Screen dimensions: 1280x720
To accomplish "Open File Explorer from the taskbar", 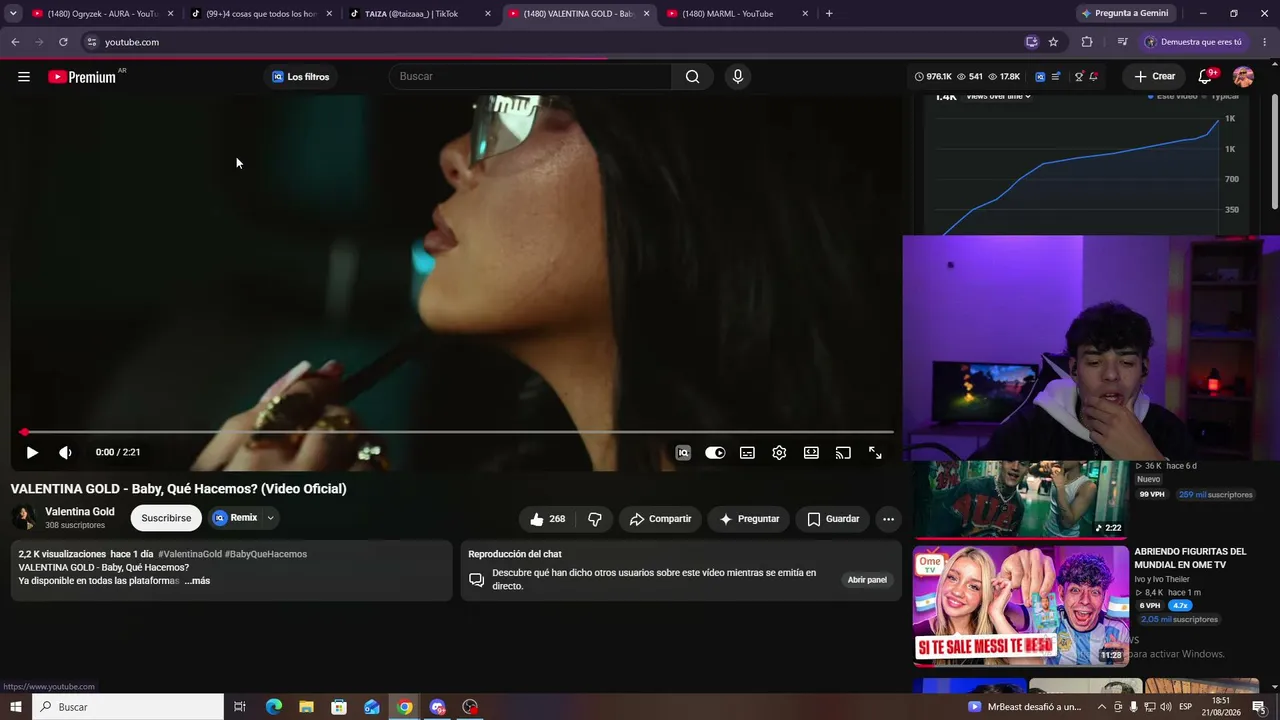I will click(306, 707).
